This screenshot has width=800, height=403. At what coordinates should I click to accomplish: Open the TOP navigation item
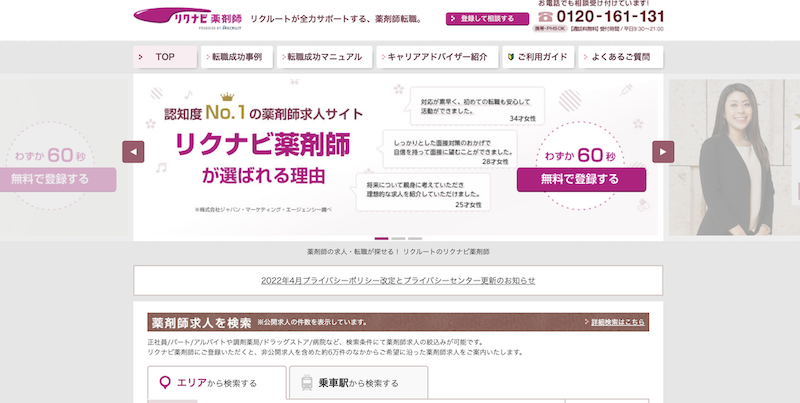[x=165, y=57]
